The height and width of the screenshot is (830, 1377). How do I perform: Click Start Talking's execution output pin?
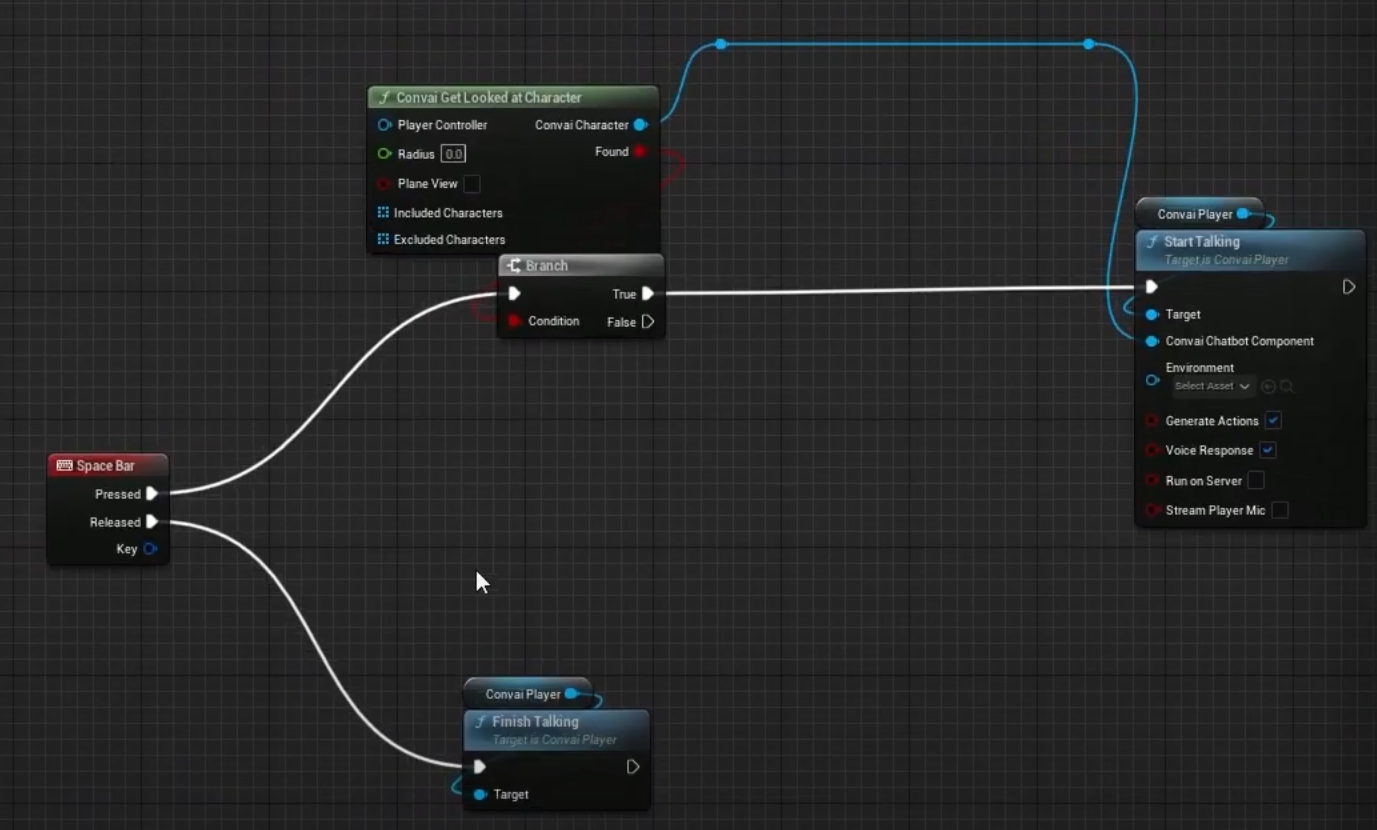(1349, 287)
